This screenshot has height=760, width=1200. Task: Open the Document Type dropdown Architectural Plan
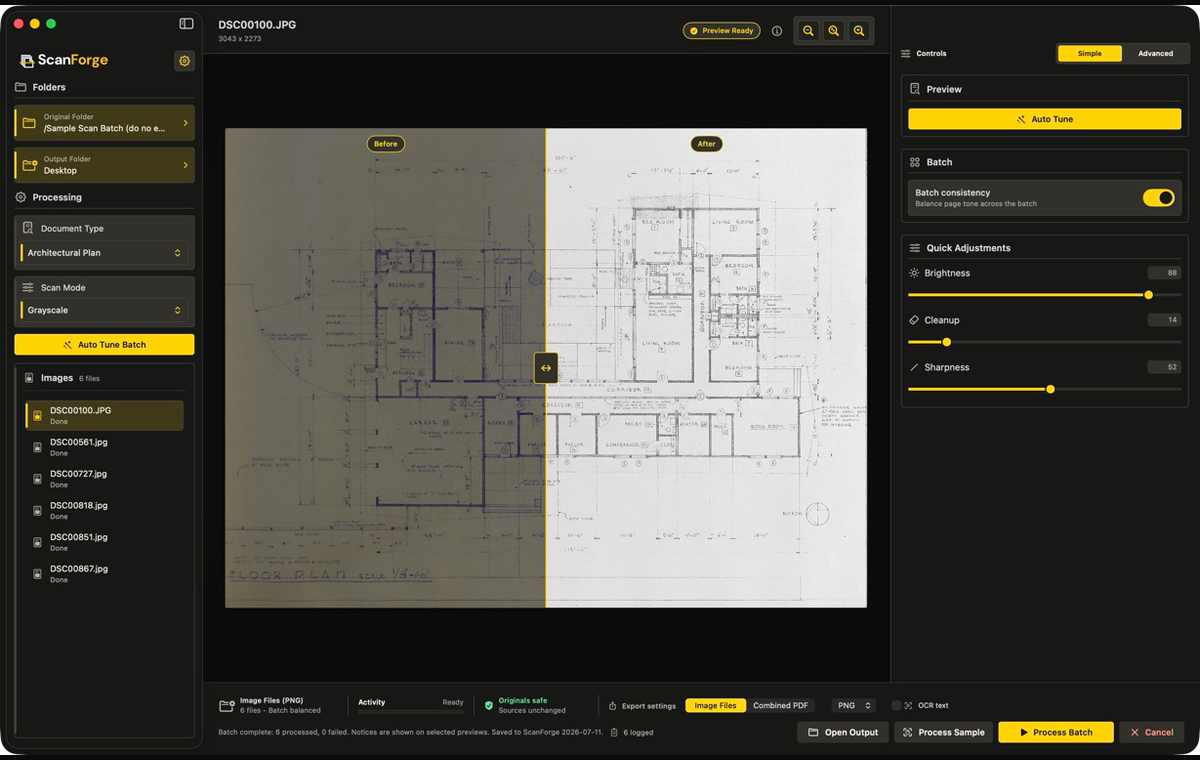[104, 253]
